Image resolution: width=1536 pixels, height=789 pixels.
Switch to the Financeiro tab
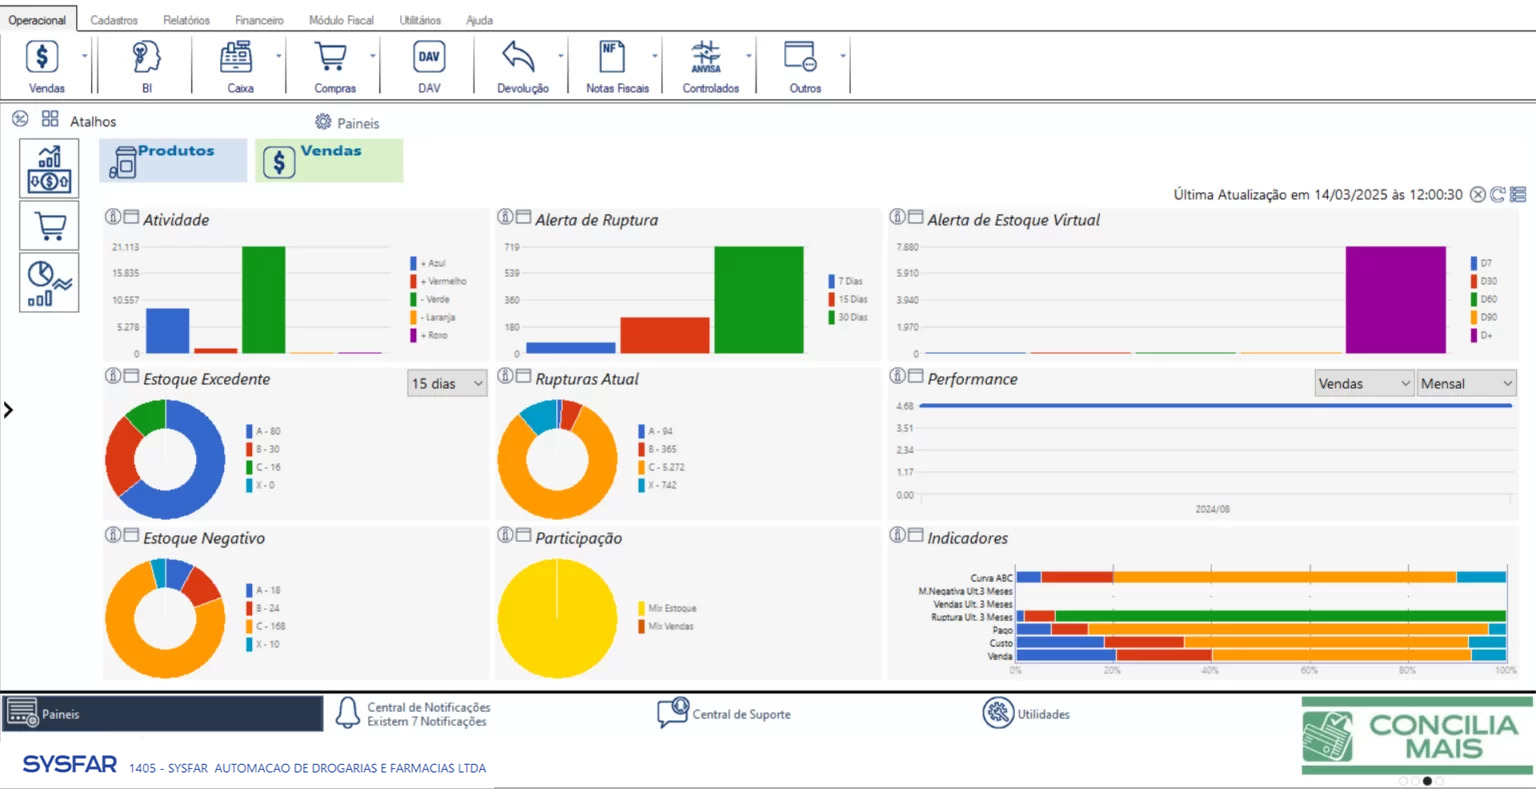coord(259,20)
